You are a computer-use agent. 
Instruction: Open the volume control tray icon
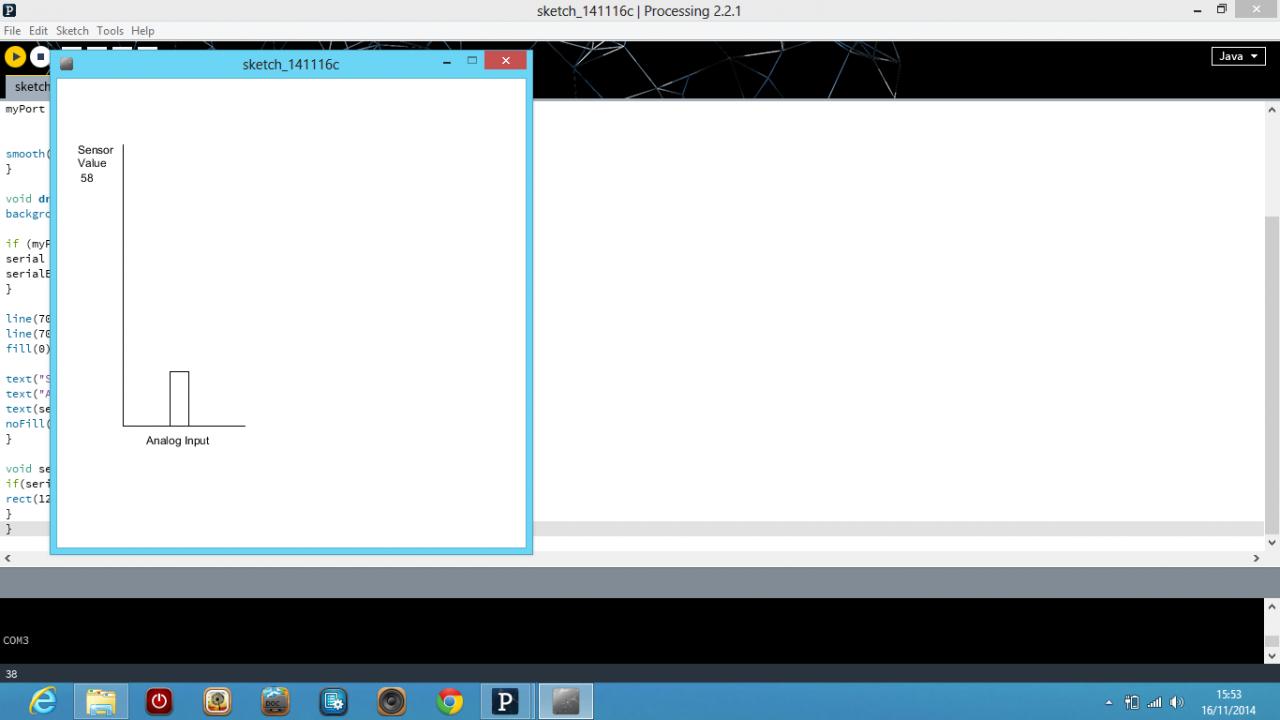pos(1176,703)
